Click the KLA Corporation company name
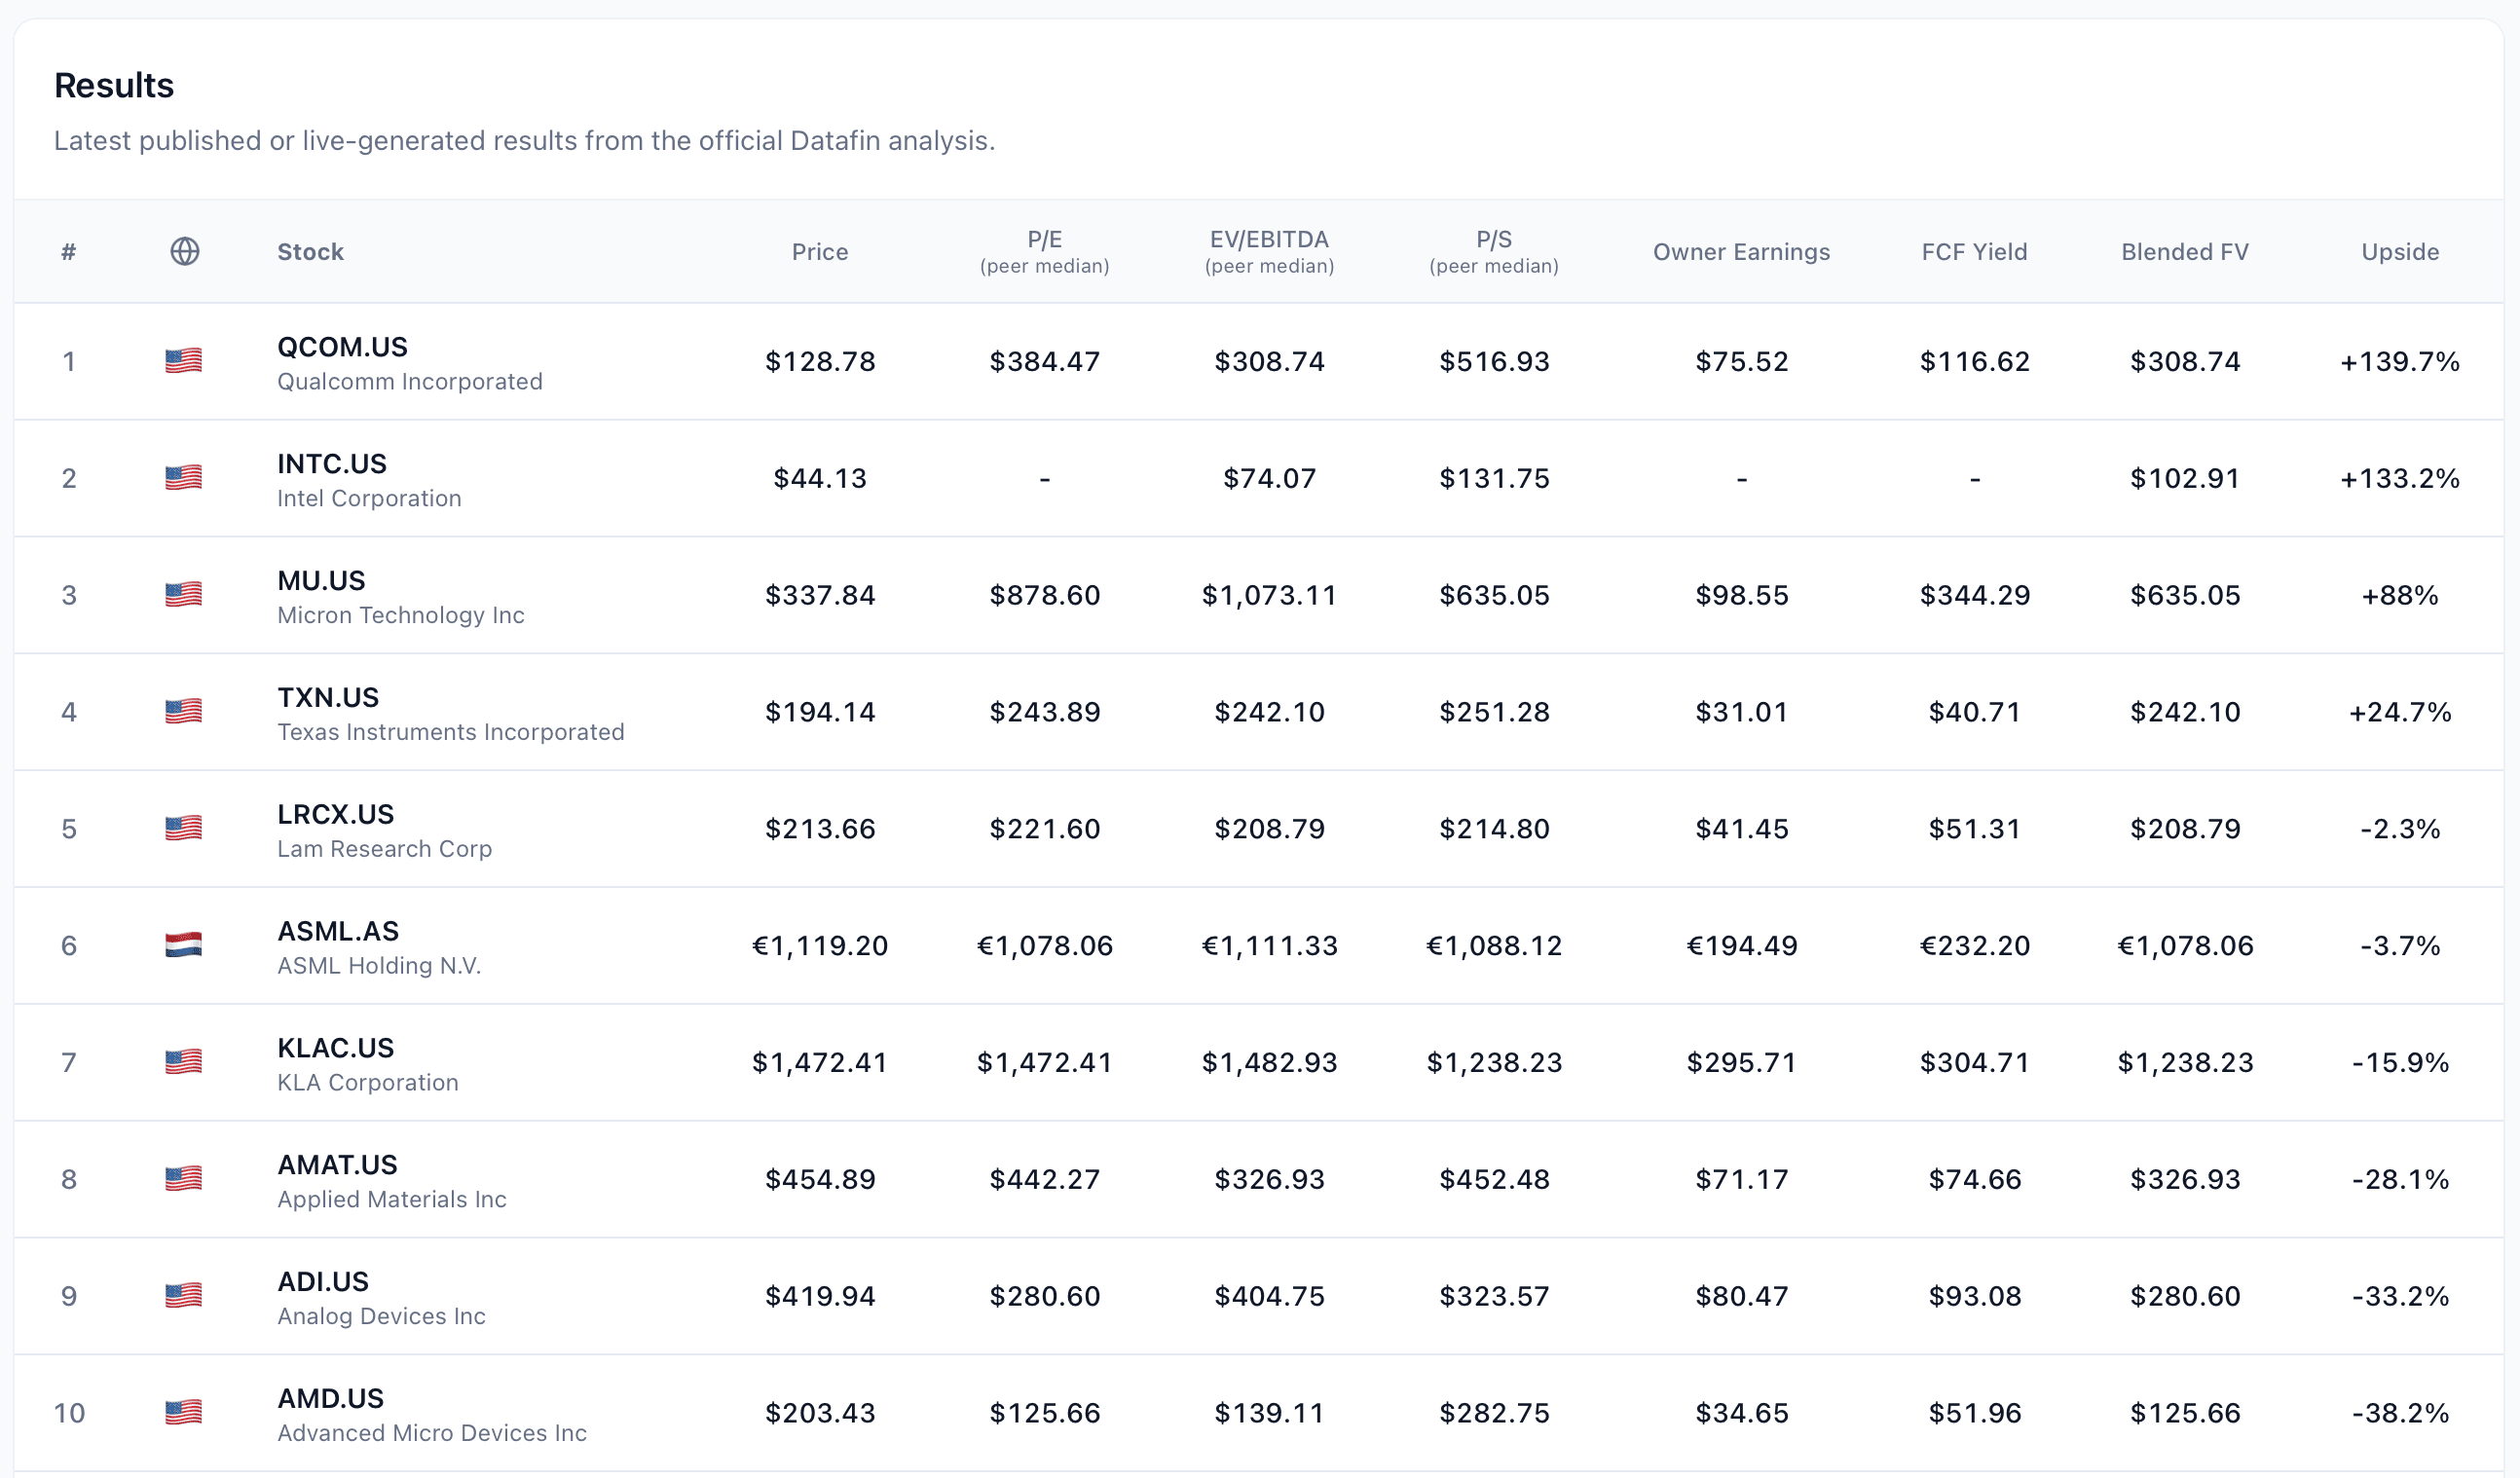 368,1083
